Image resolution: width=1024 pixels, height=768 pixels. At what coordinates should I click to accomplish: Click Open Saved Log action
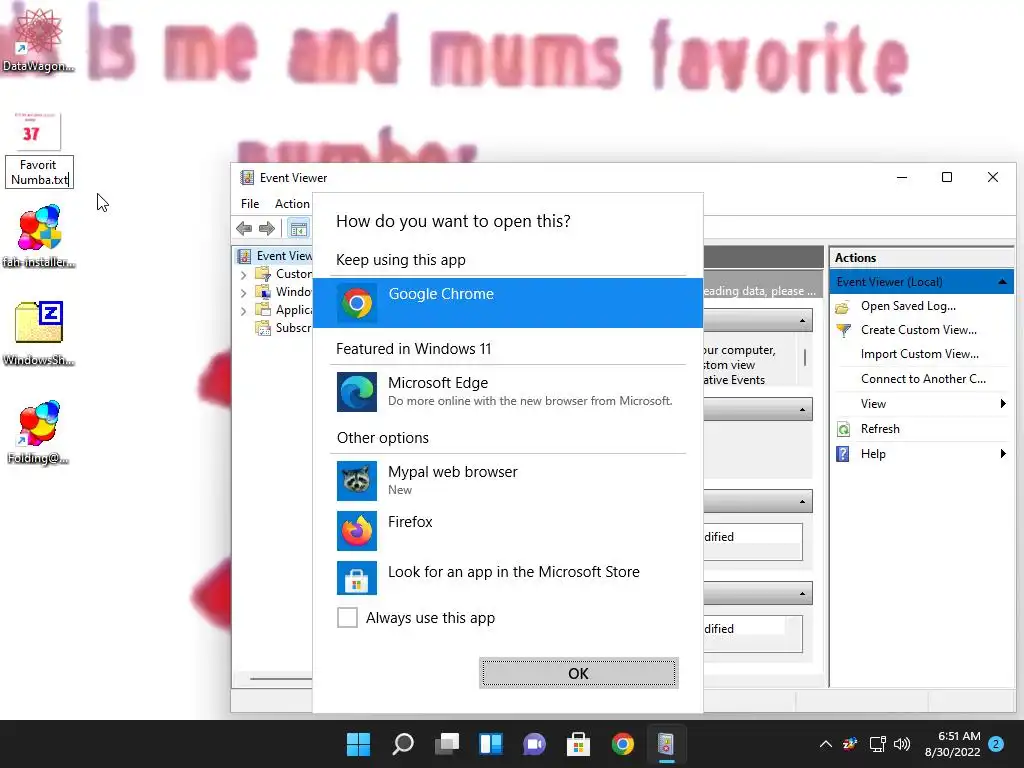click(908, 306)
